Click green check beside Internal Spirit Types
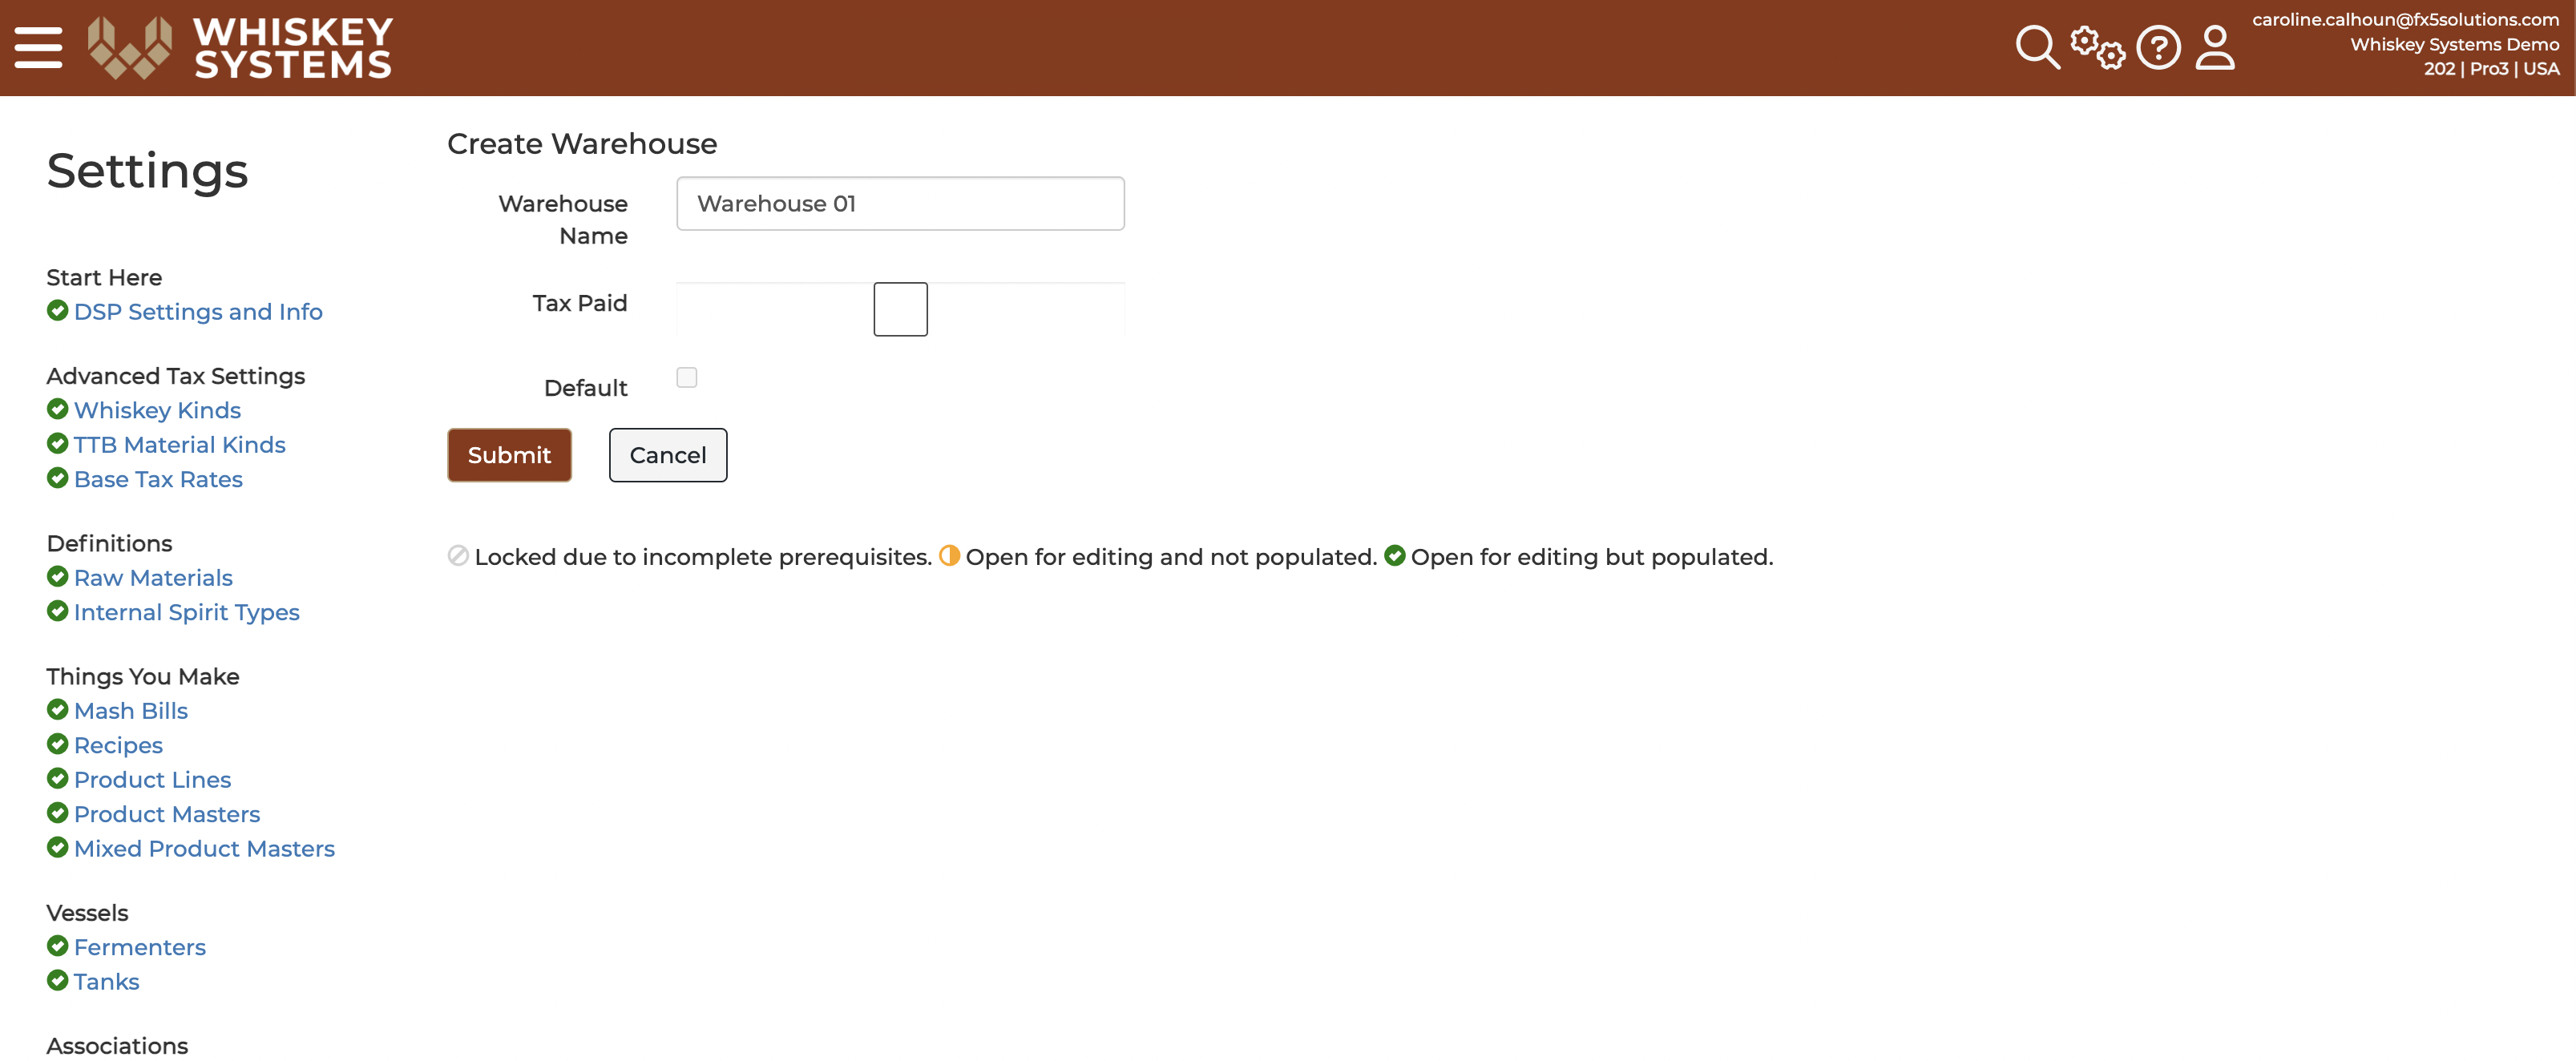Image resolution: width=2576 pixels, height=1061 pixels. [x=58, y=611]
